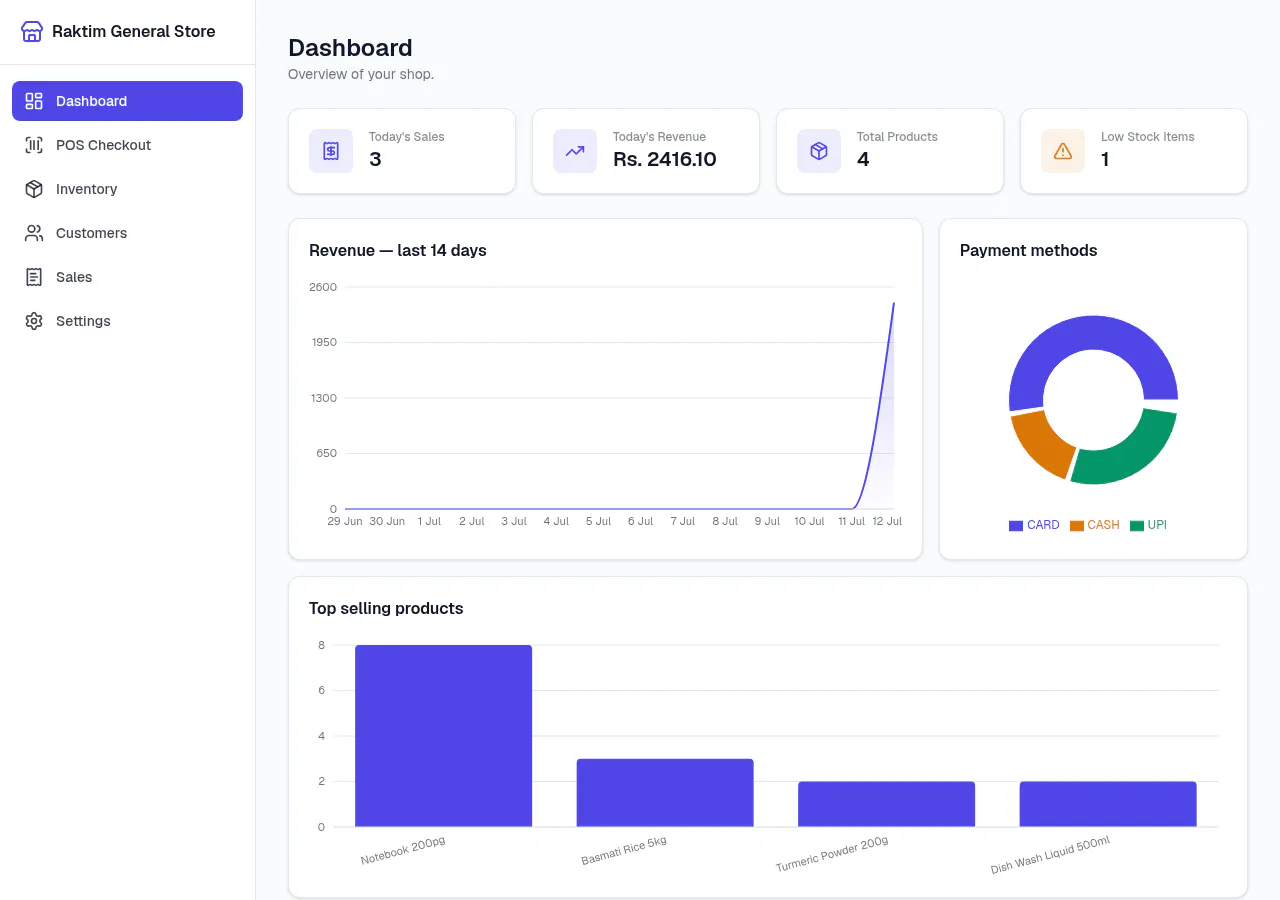This screenshot has width=1280, height=900.
Task: Click the Turmeric Powder 200g bar
Action: 886,804
